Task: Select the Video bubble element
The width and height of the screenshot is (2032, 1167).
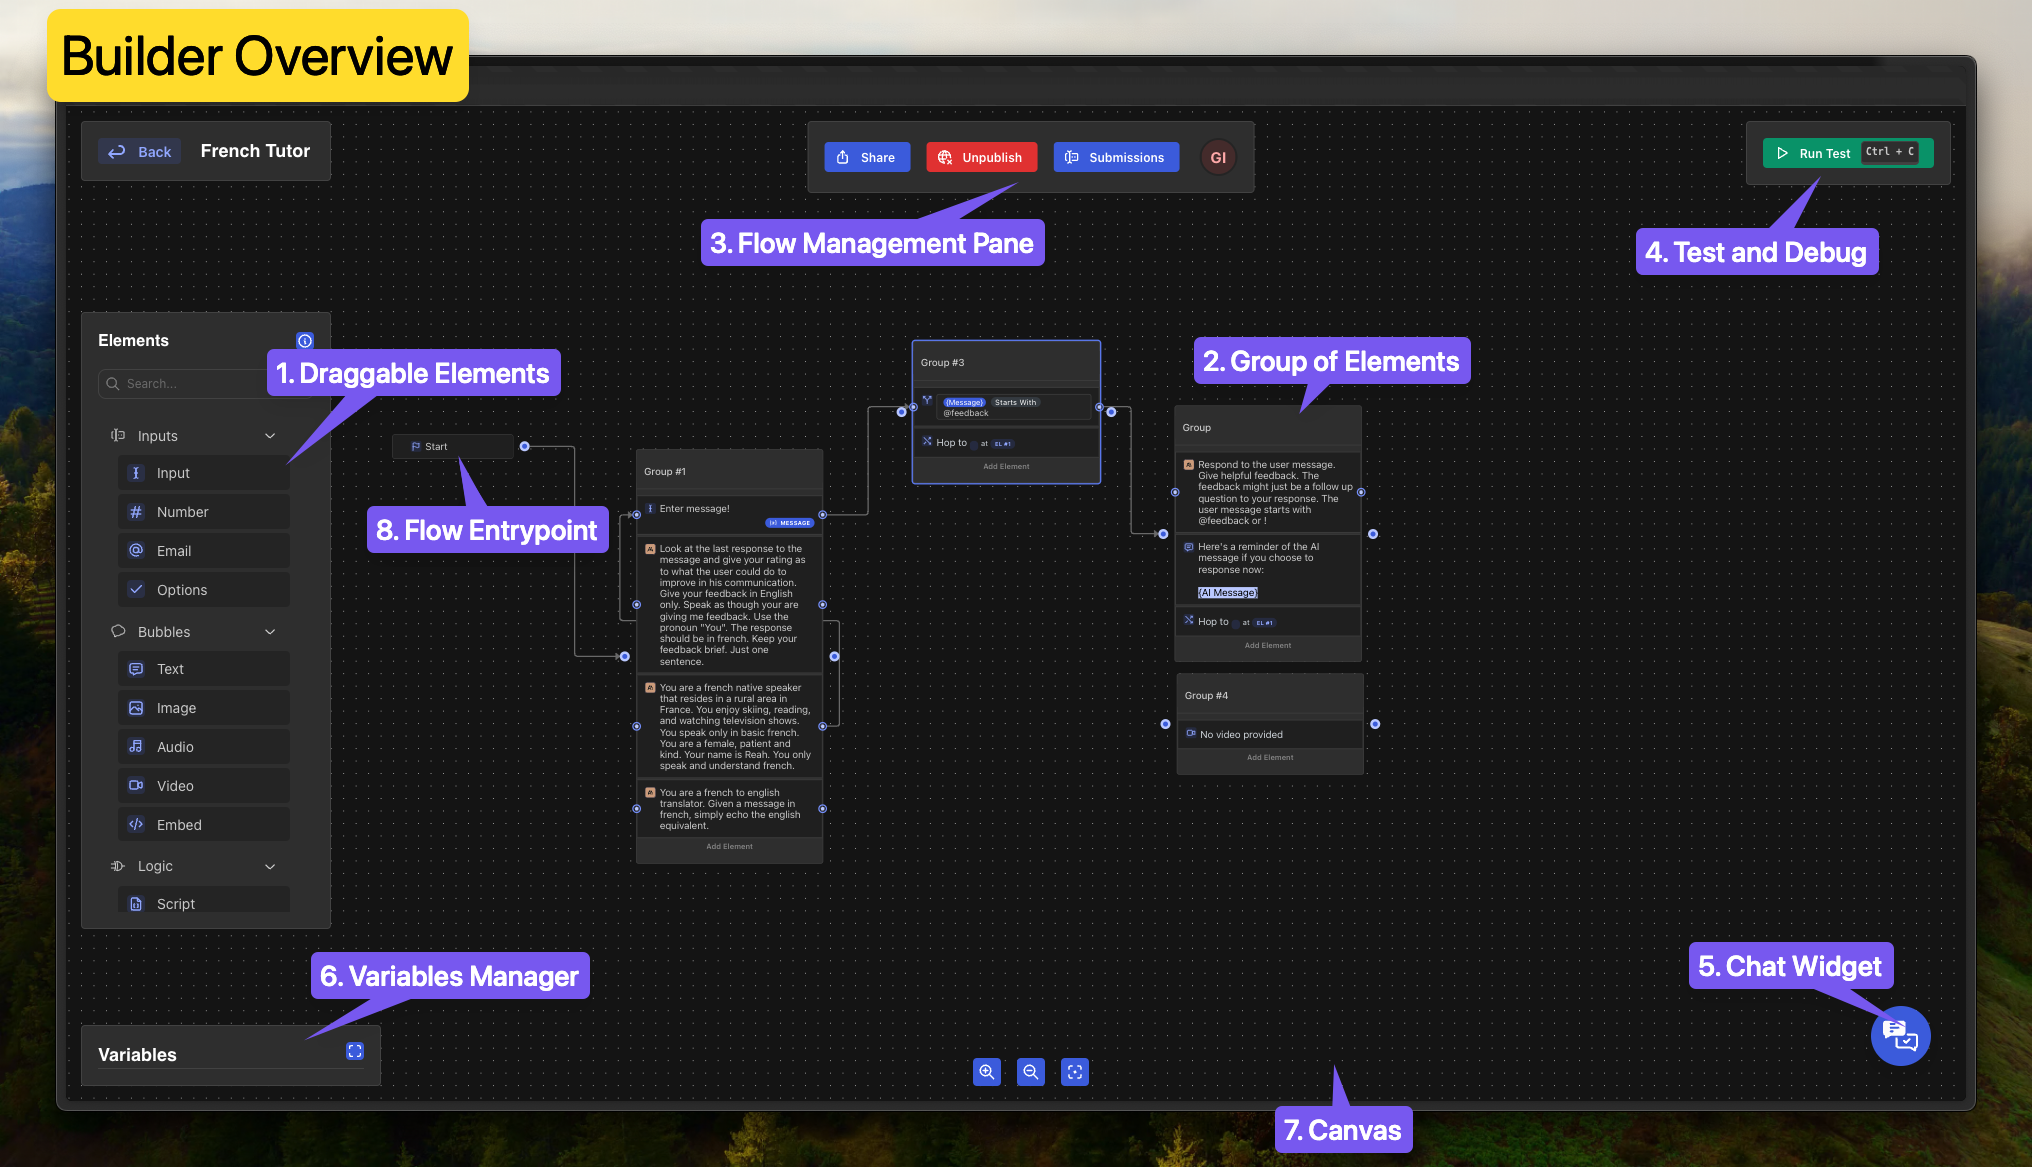Action: coord(204,786)
